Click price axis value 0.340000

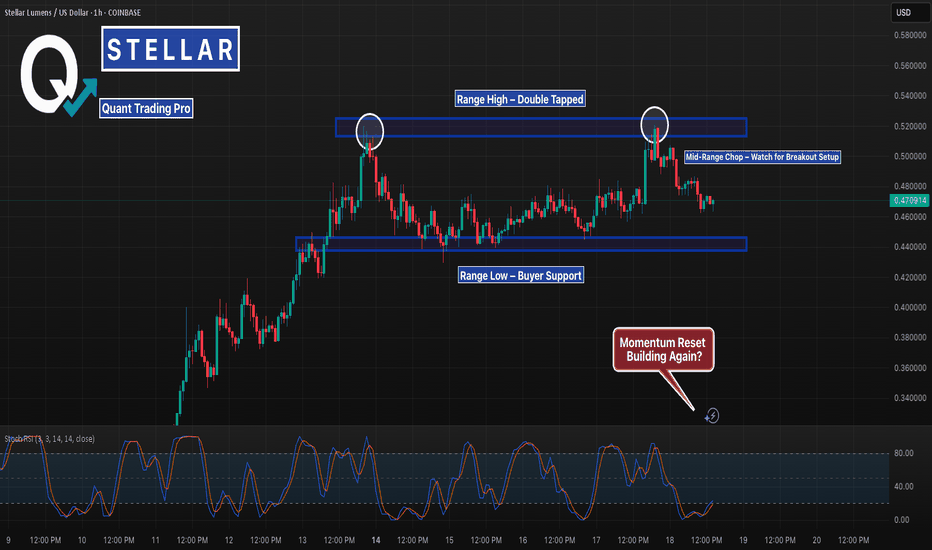910,398
